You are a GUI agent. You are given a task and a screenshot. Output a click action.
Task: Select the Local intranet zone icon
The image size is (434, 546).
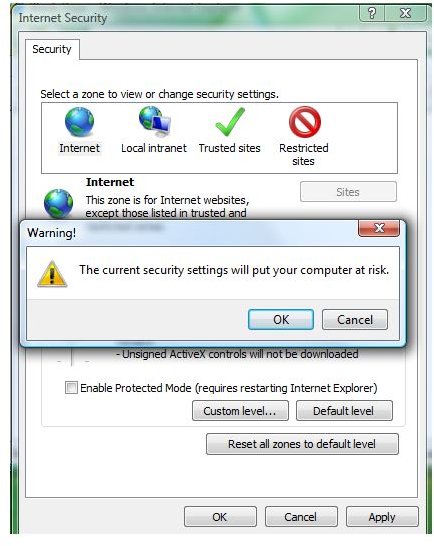(155, 121)
